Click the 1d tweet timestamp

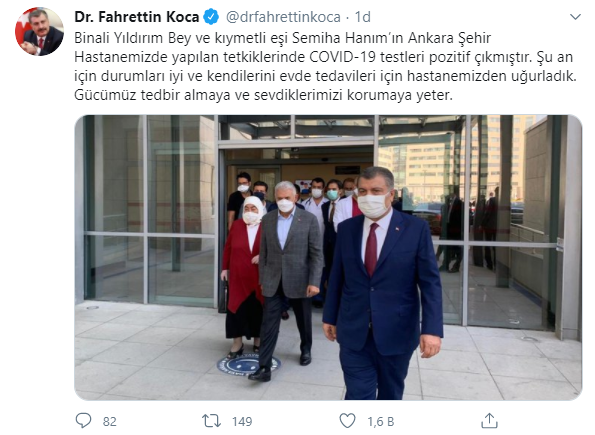tap(362, 17)
